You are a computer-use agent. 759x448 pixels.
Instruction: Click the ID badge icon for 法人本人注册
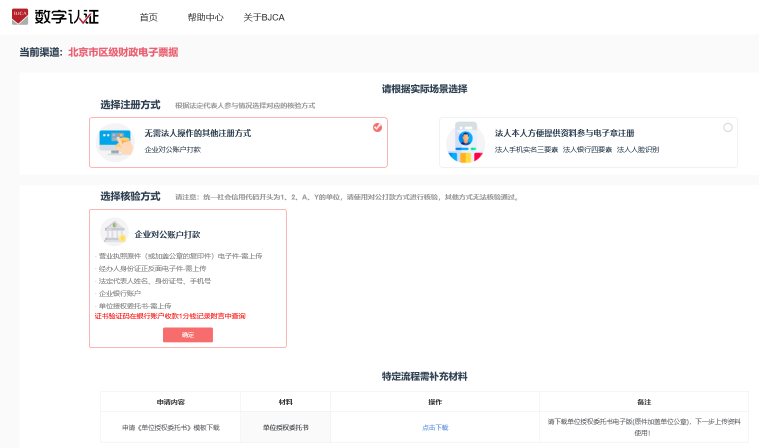[465, 142]
